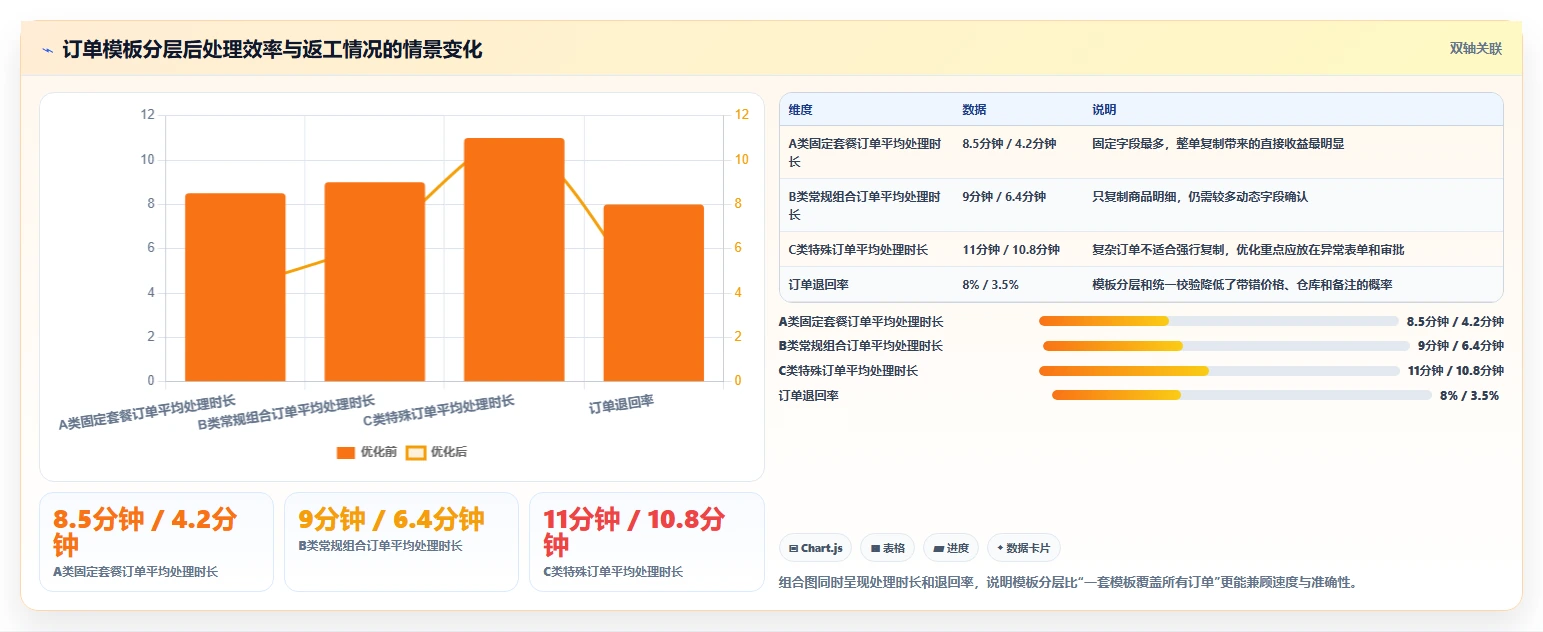The image size is (1543, 632).
Task: Click the 优化前 orange legend swatch
Action: click(346, 452)
